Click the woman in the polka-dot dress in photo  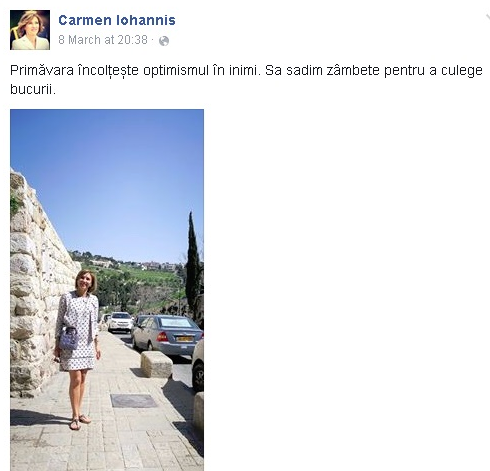(x=78, y=349)
